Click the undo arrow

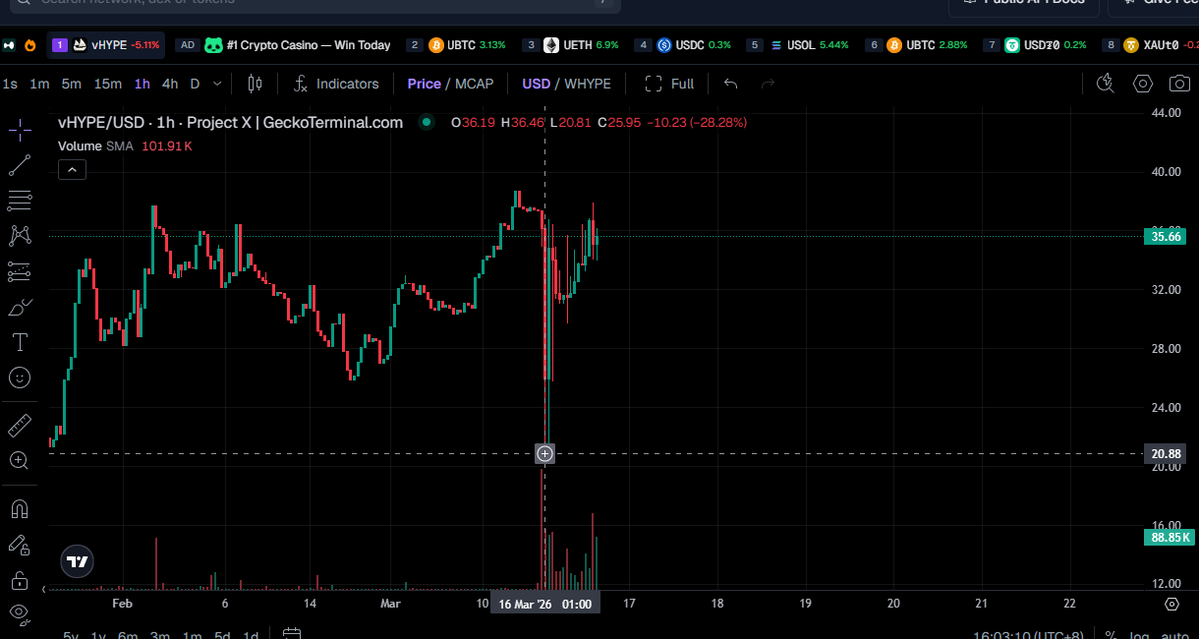(731, 84)
